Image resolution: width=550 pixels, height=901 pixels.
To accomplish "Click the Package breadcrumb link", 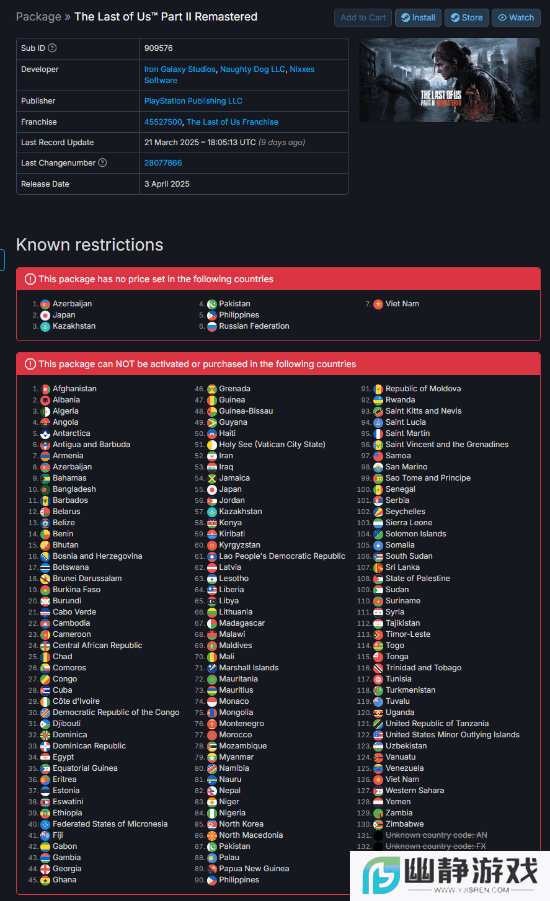I will pos(39,17).
